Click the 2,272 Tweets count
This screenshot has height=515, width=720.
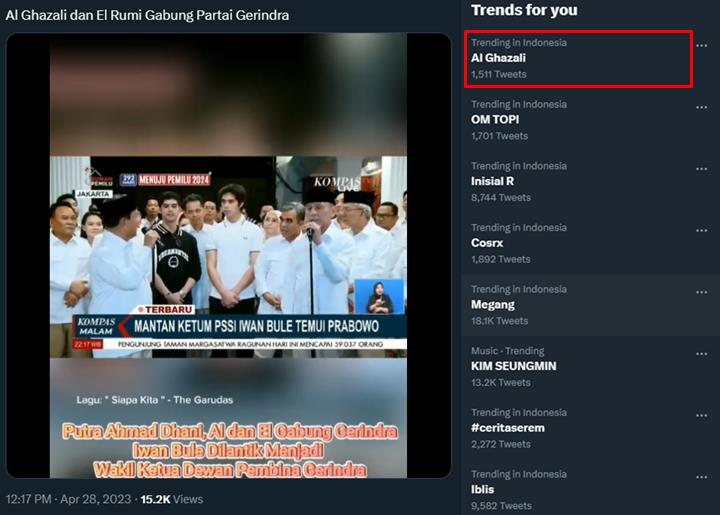click(x=501, y=444)
